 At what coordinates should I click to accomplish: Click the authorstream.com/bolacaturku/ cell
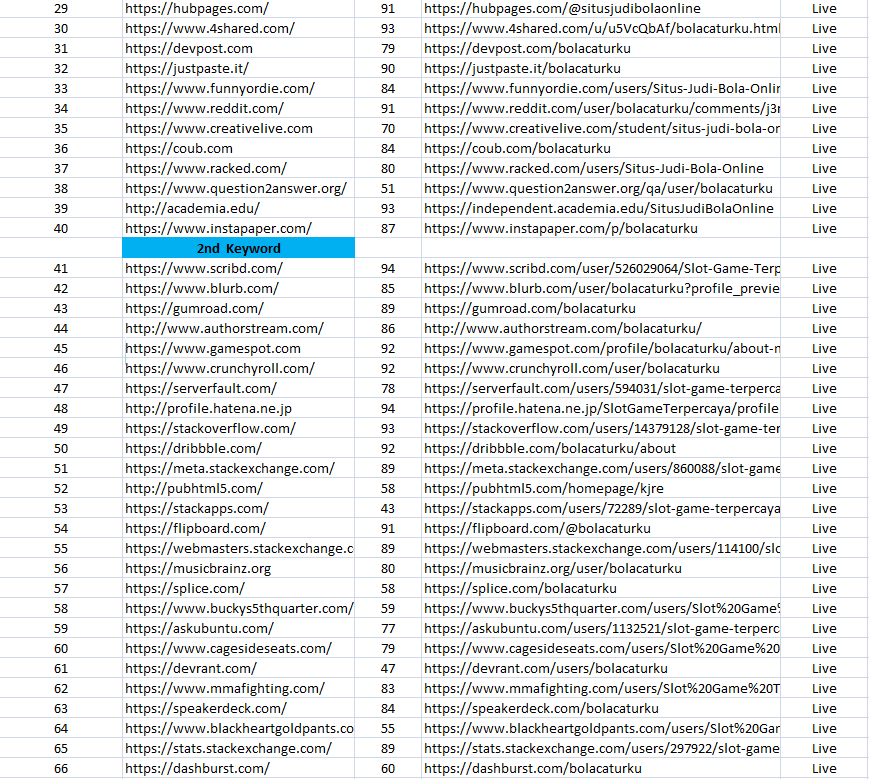(601, 328)
